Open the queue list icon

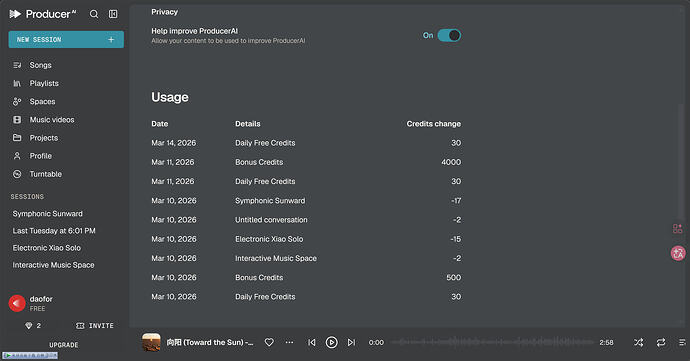pos(682,342)
